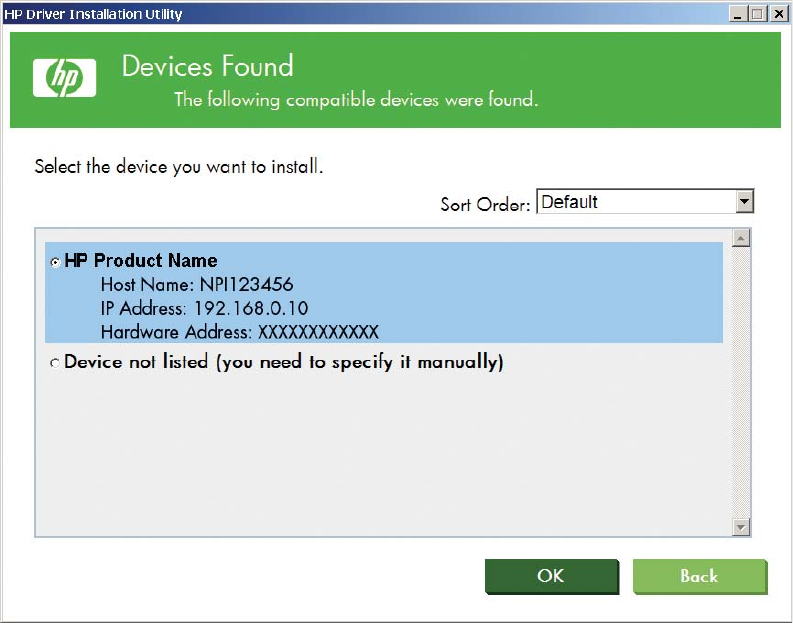Minimize the HP Driver Installation Utility window
This screenshot has height=623, width=793.
click(x=738, y=14)
